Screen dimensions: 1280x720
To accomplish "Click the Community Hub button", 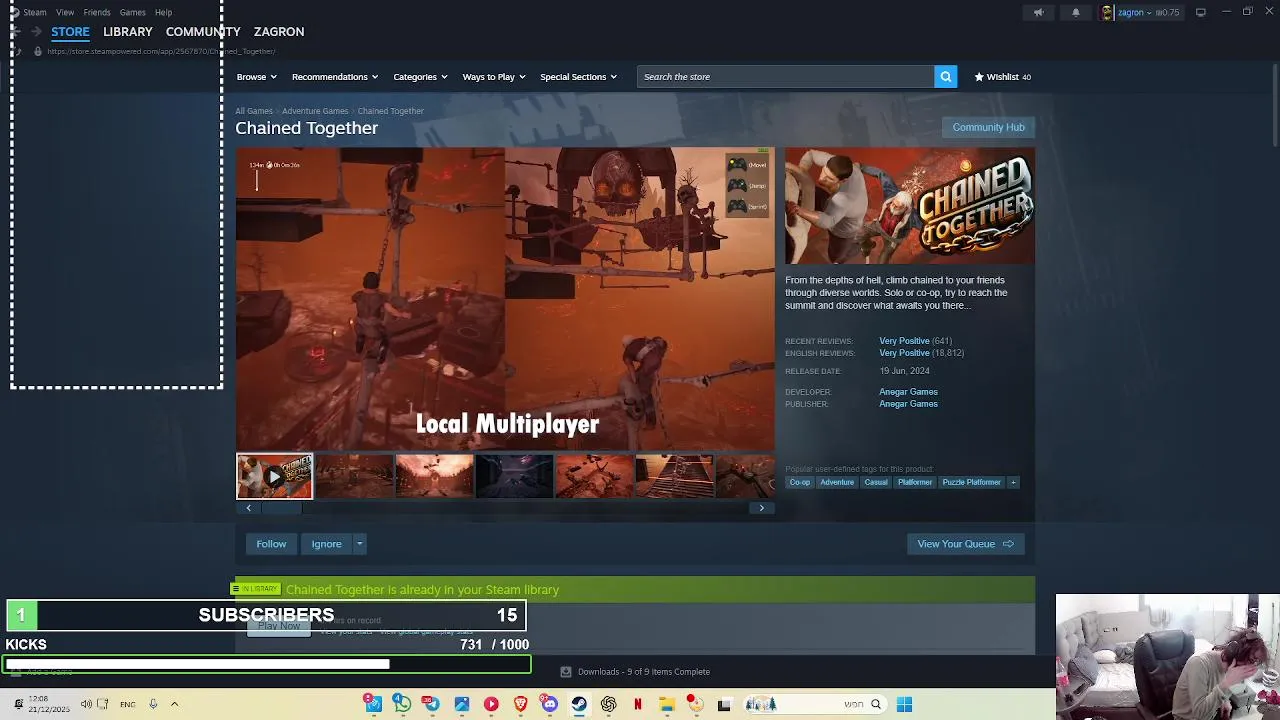I will [988, 127].
